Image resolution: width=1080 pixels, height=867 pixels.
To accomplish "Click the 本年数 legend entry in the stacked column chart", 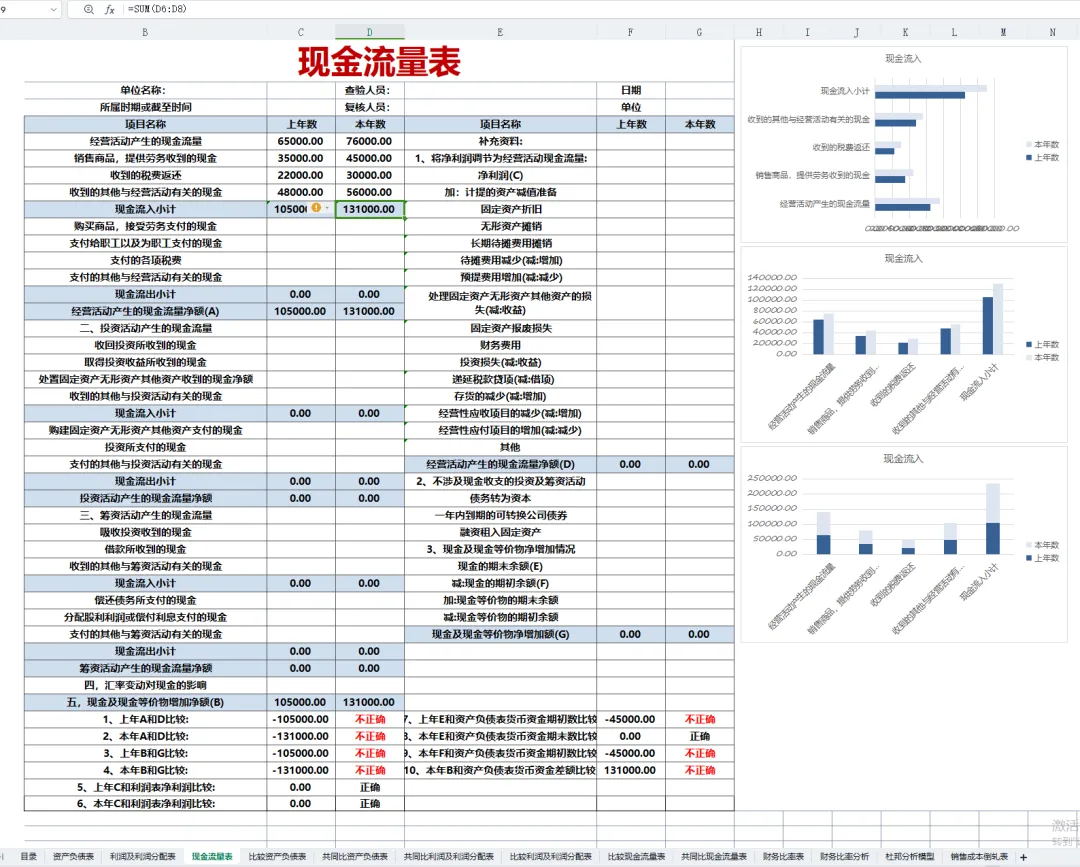I will click(1043, 545).
